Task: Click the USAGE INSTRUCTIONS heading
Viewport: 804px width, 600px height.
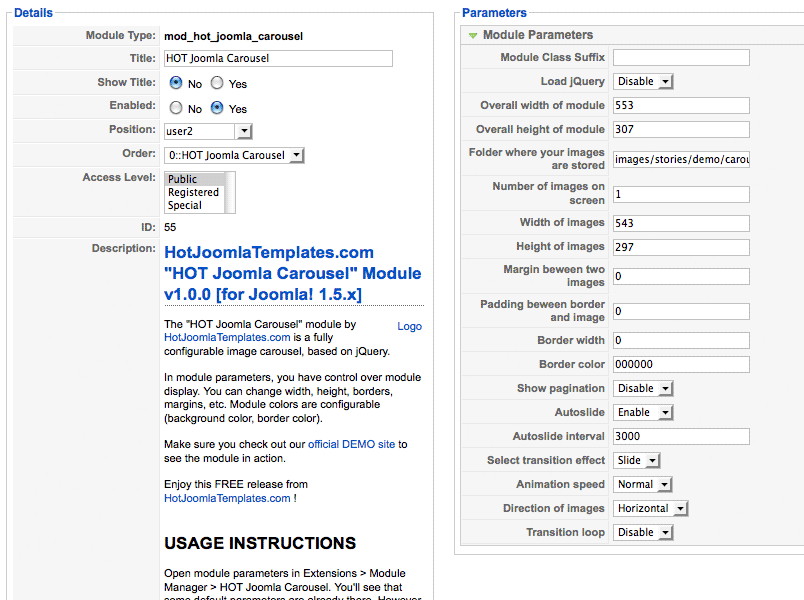Action: click(x=260, y=544)
